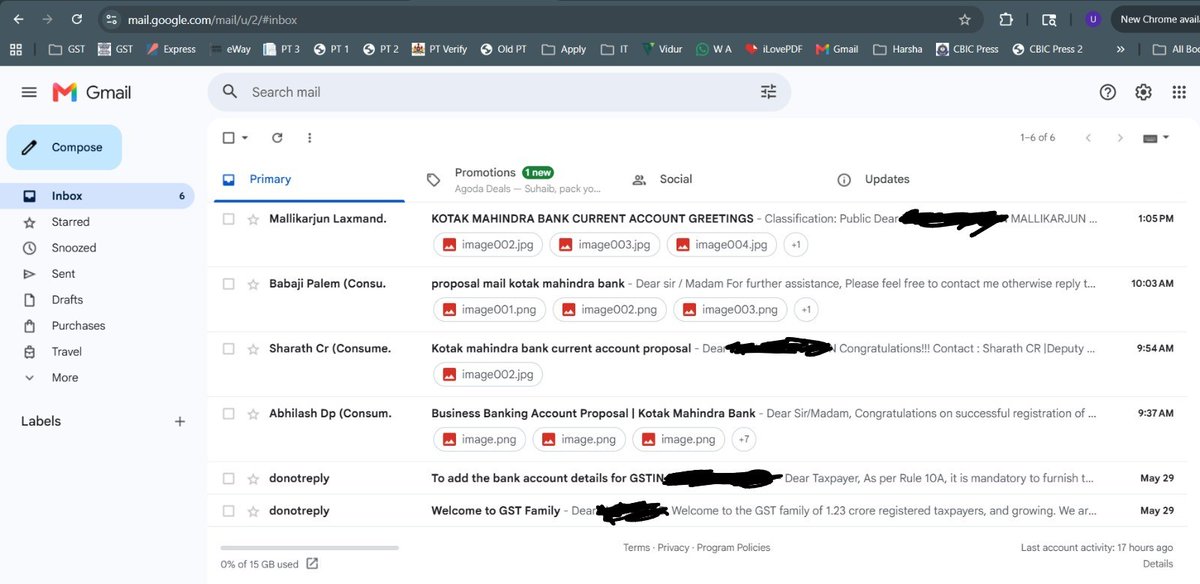Open the More three-dot toolbar menu
1200x584 pixels.
(x=310, y=138)
